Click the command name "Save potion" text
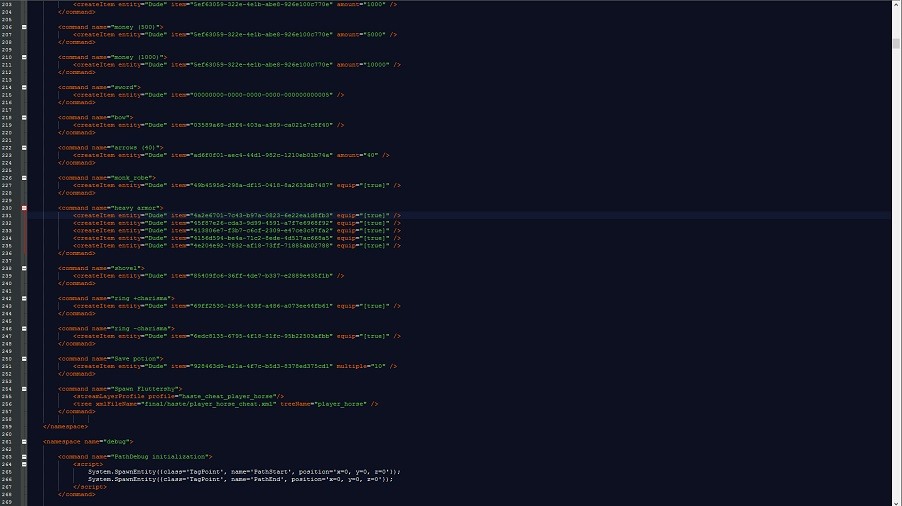This screenshot has width=902, height=506. click(x=136, y=359)
